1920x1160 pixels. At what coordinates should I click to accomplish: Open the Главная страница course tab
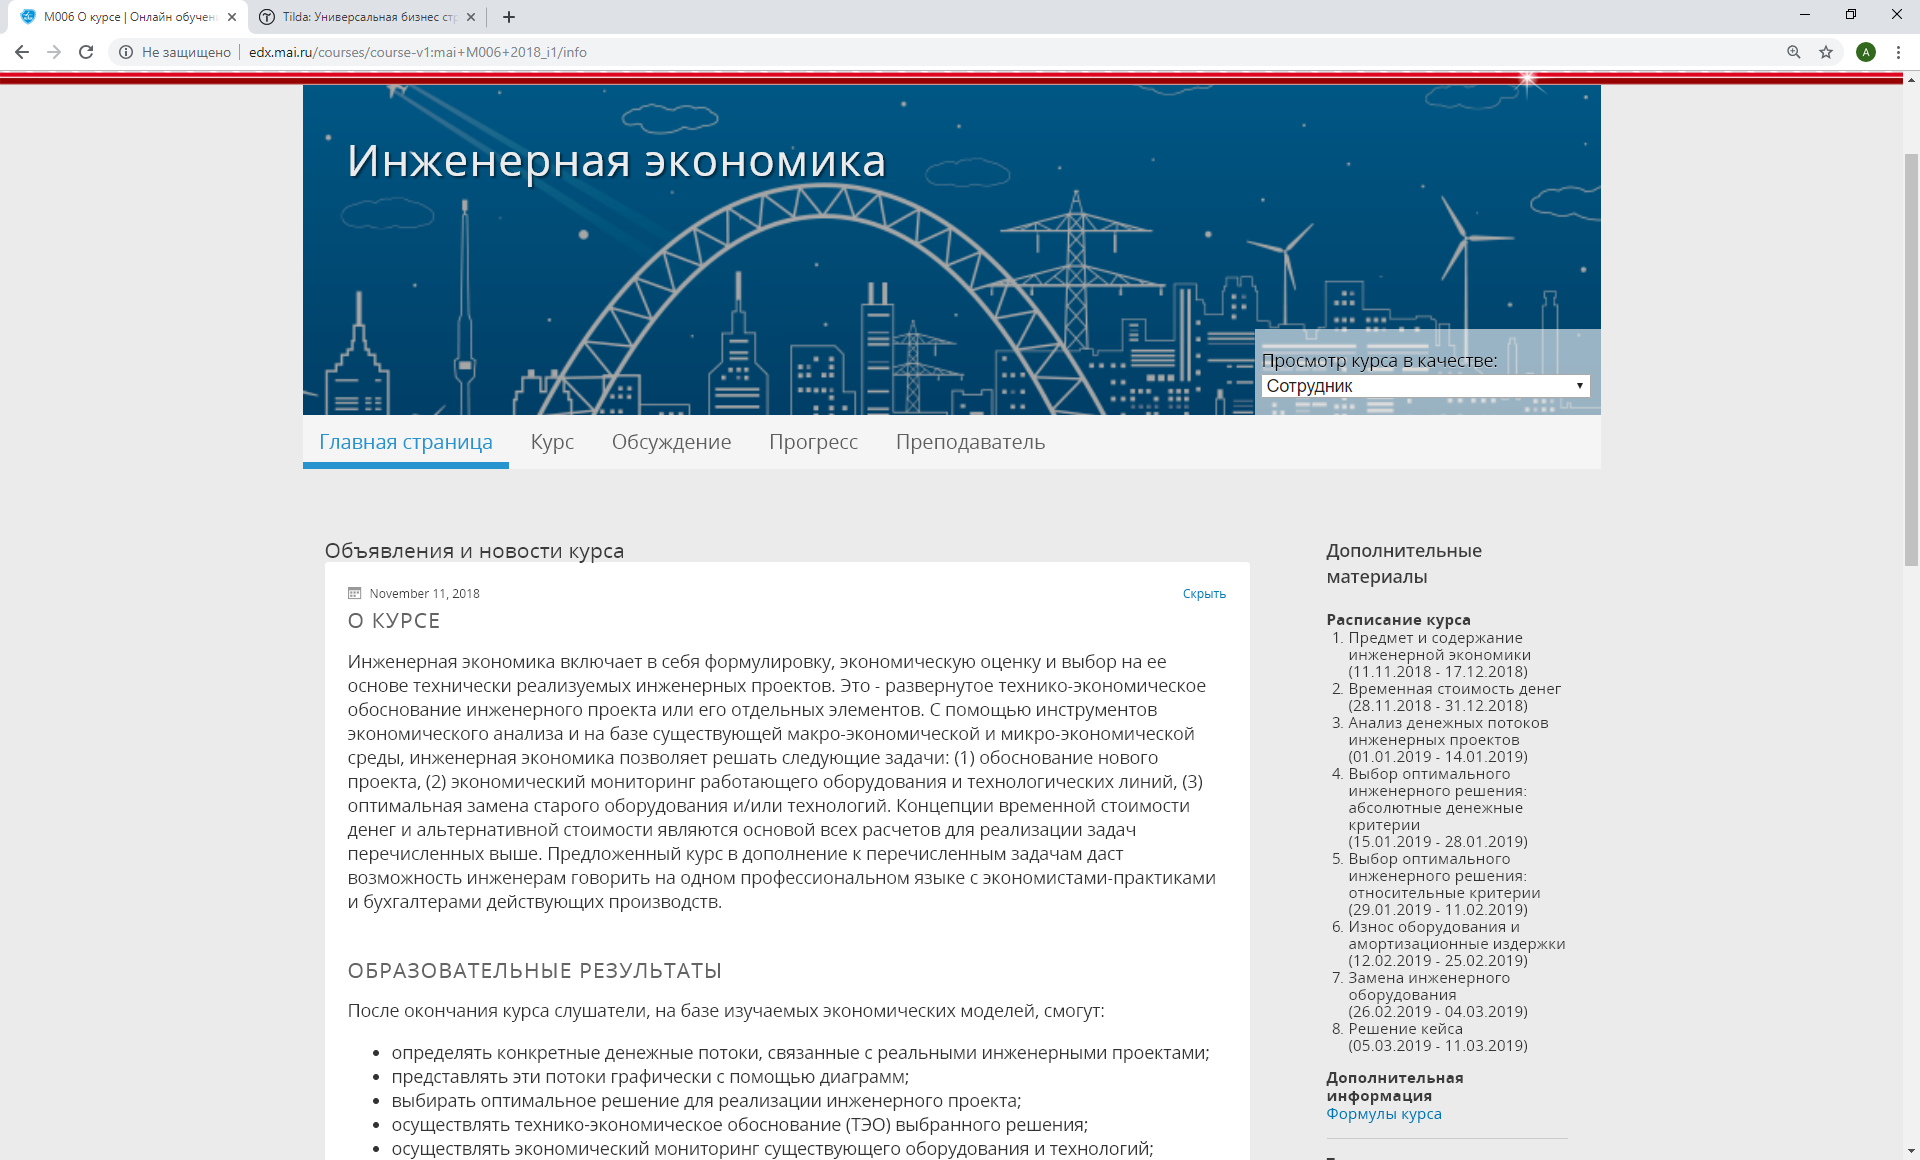coord(406,442)
